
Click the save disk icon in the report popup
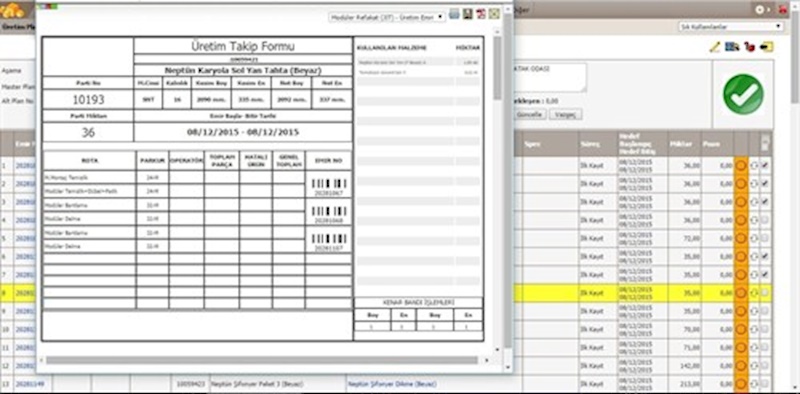pyautogui.click(x=467, y=15)
